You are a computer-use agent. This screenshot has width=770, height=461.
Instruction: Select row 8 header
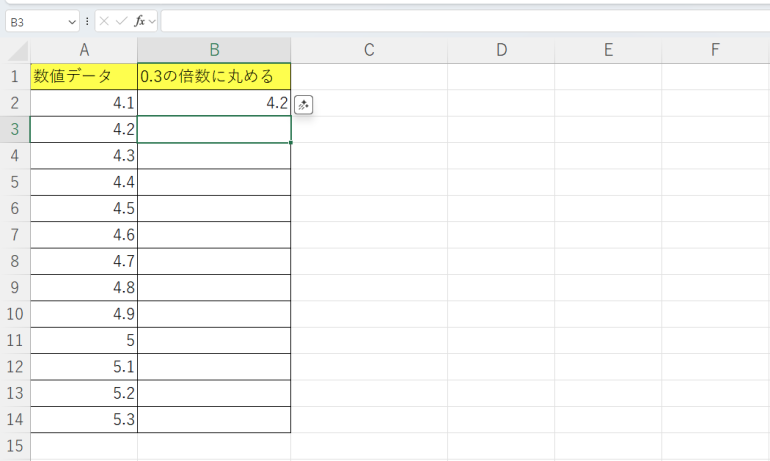(15, 261)
